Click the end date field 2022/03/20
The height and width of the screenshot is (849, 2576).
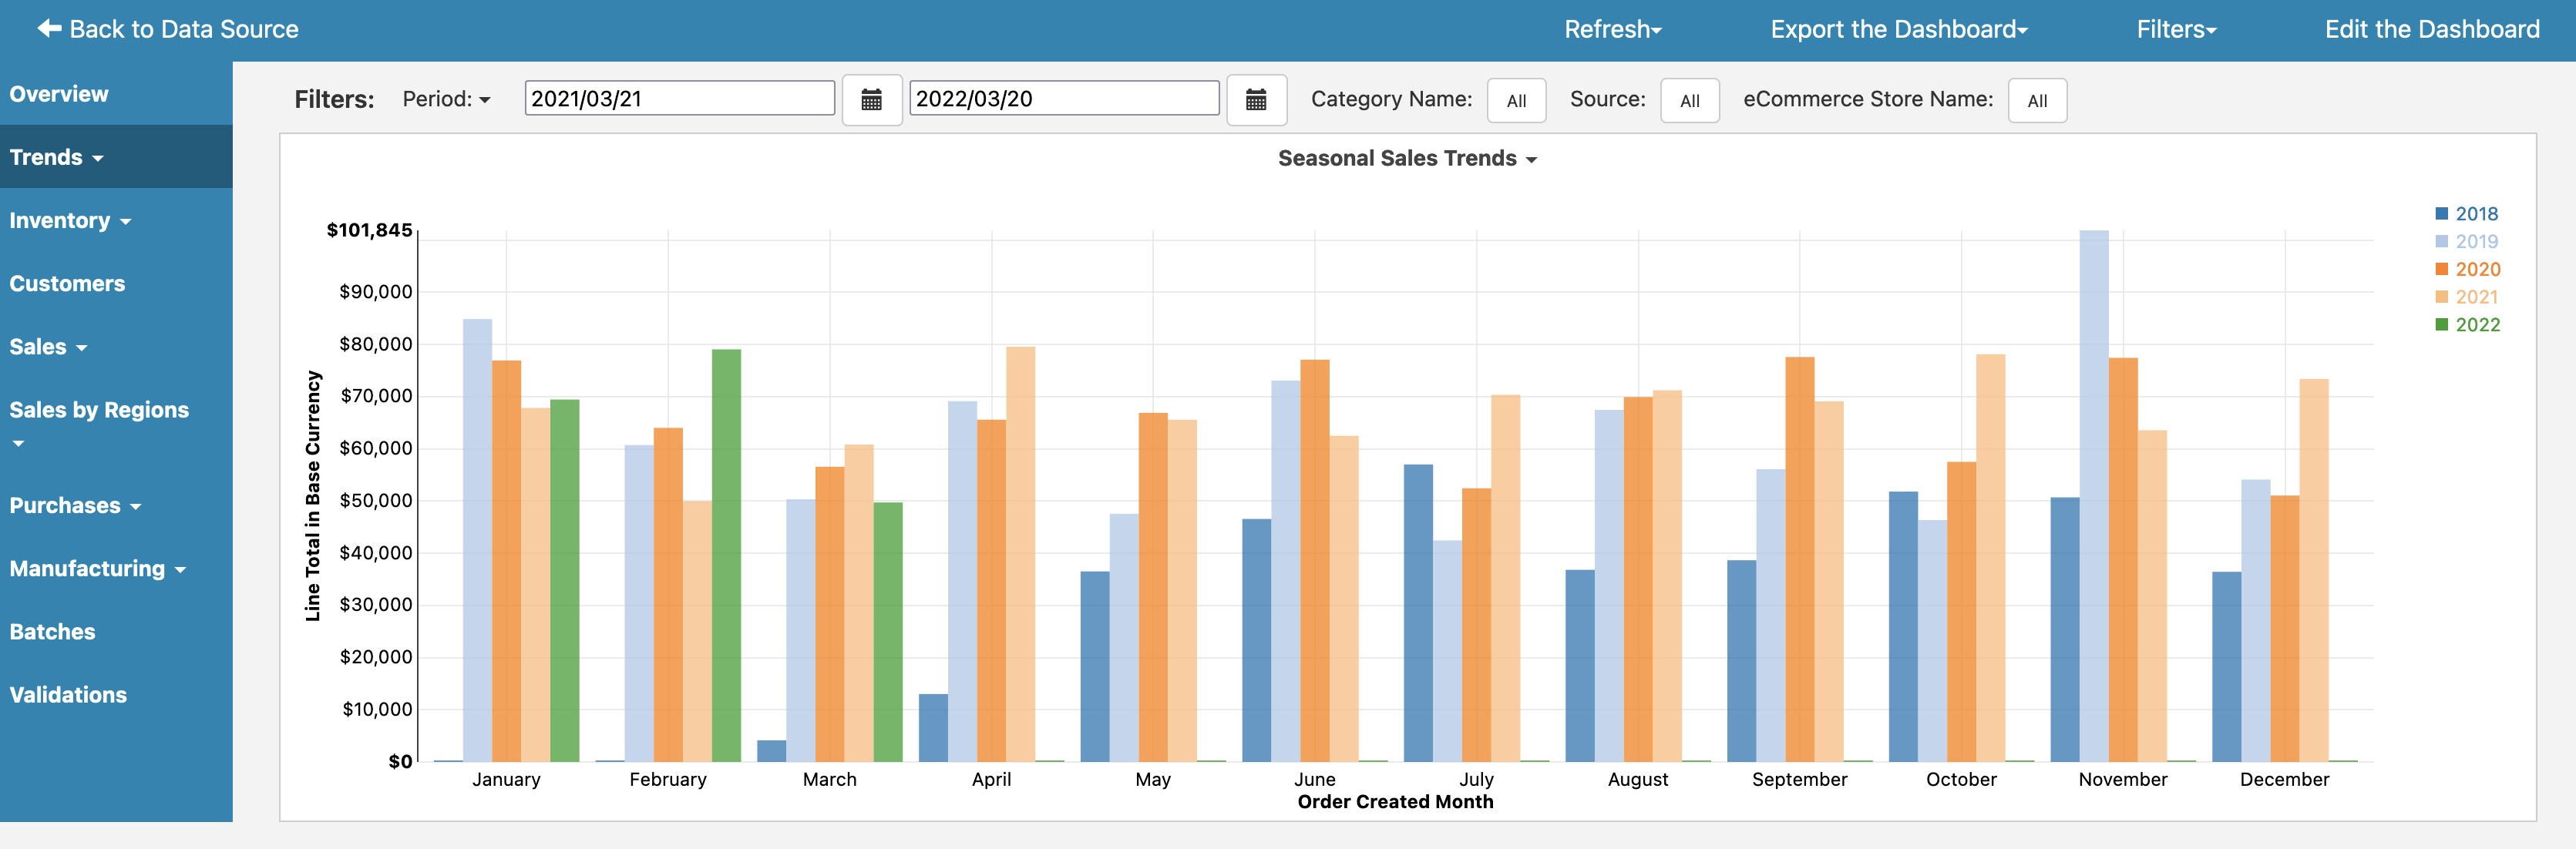pyautogui.click(x=1064, y=98)
